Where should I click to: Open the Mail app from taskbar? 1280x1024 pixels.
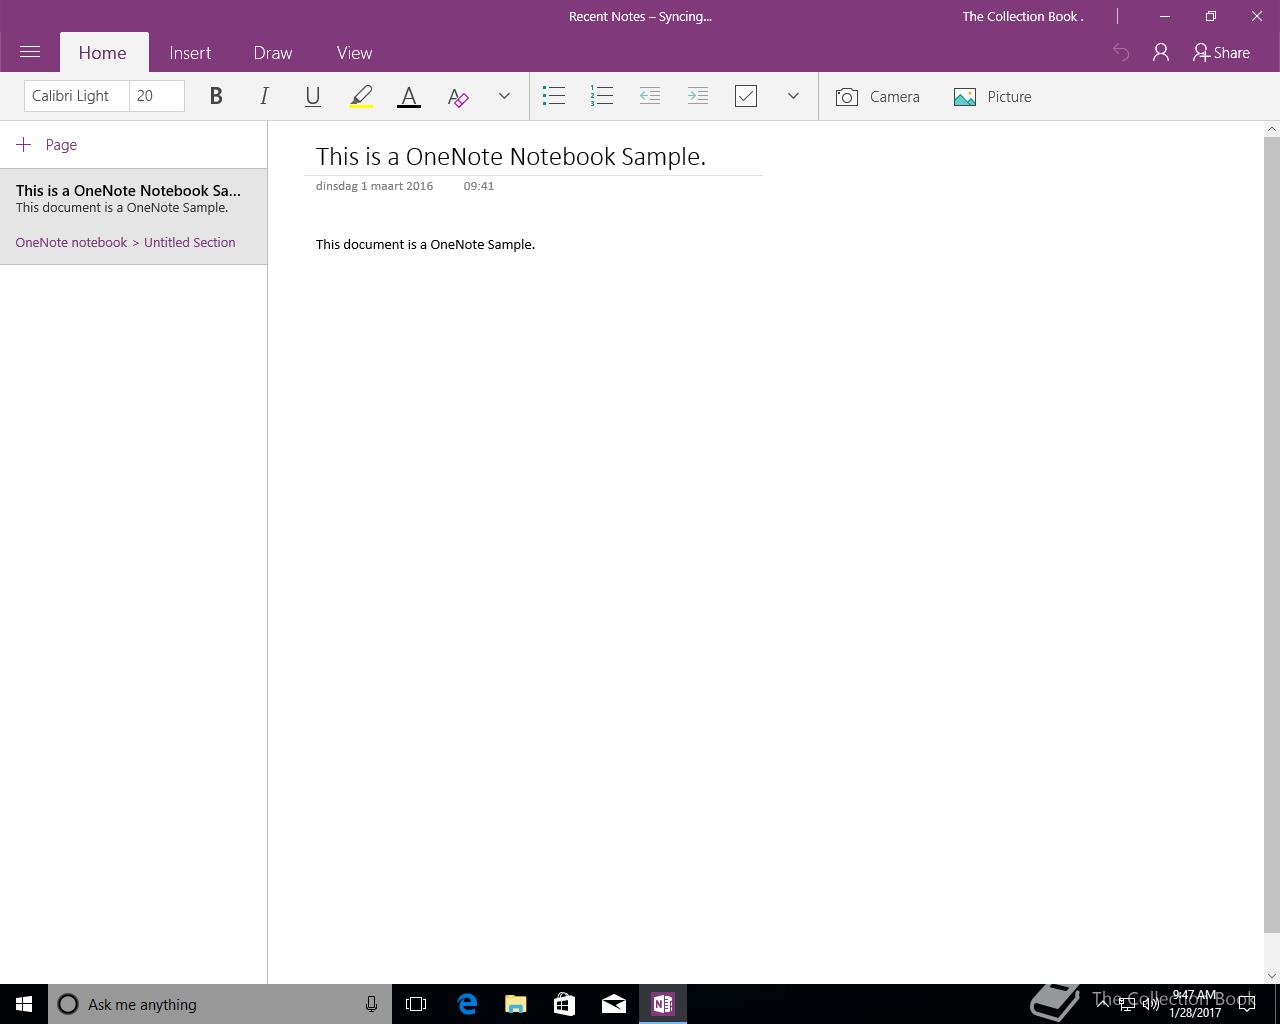[x=614, y=1004]
